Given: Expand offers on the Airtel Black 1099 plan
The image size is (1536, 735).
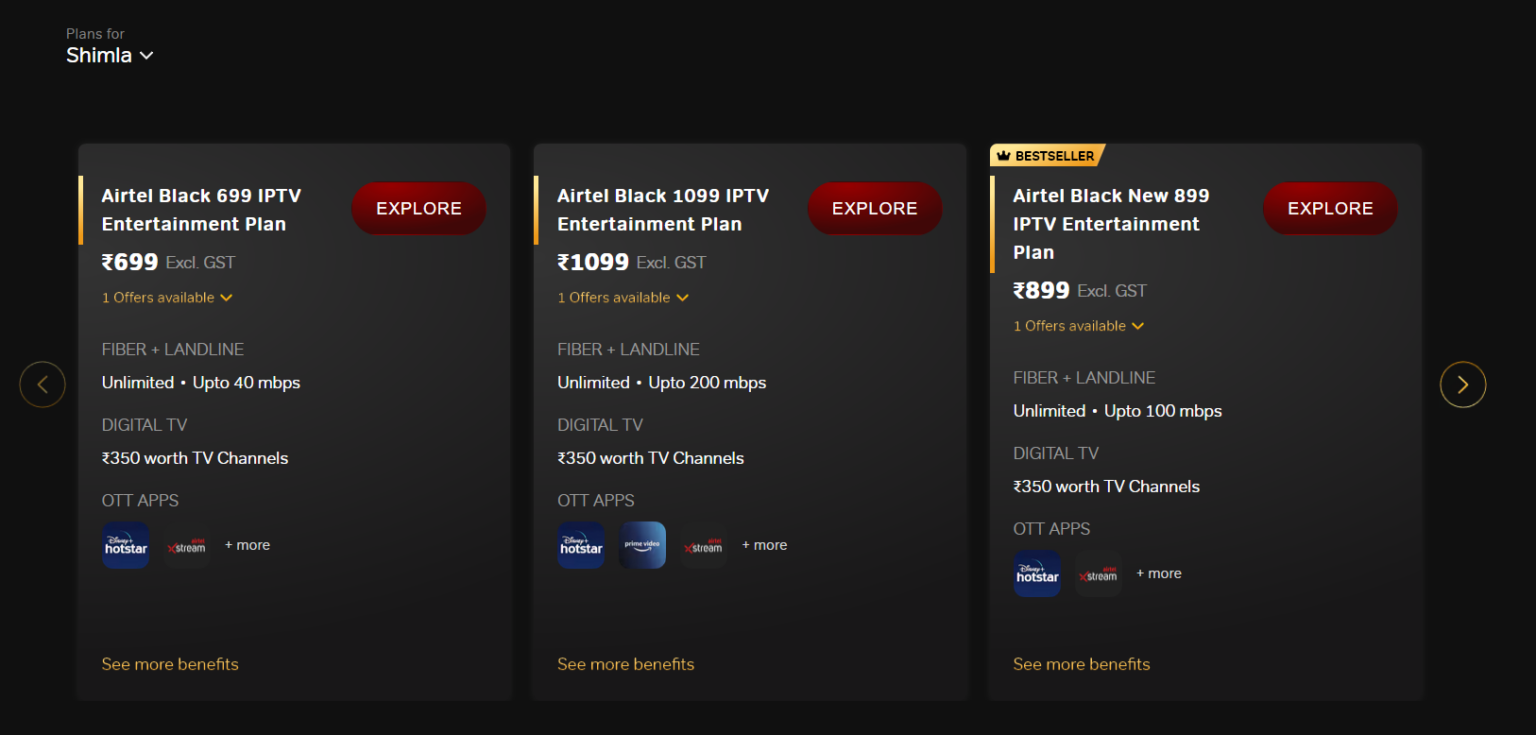Looking at the screenshot, I should tap(623, 297).
